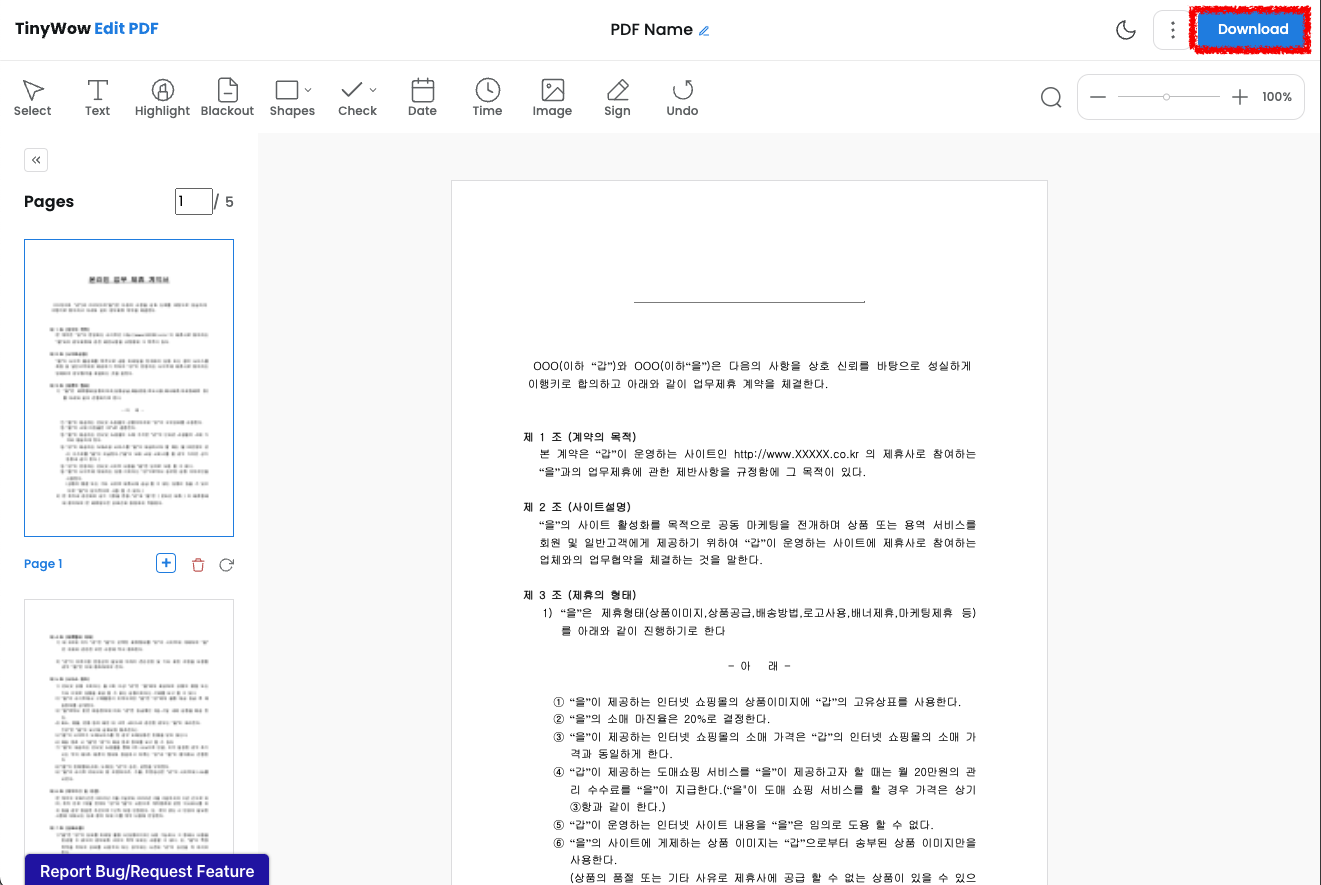
Task: Switch to the Select tool
Action: click(x=32, y=97)
